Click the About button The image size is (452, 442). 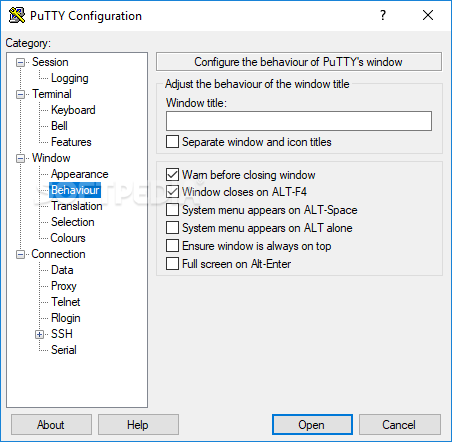click(51, 425)
